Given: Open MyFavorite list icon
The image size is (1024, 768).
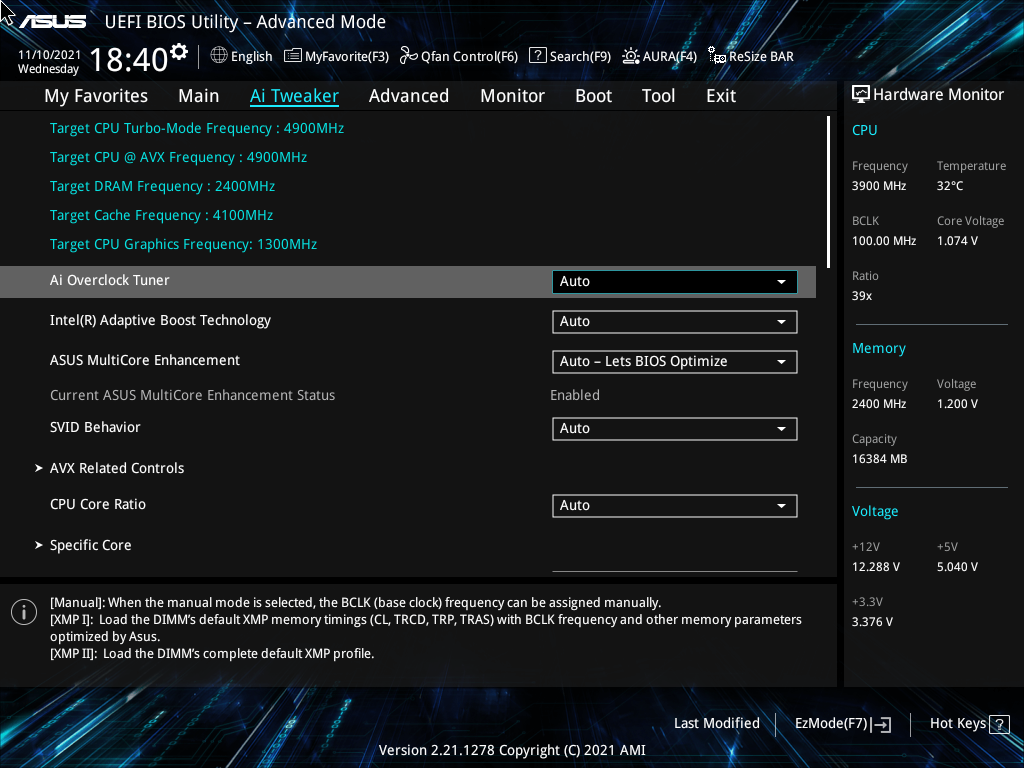Looking at the screenshot, I should (x=293, y=56).
